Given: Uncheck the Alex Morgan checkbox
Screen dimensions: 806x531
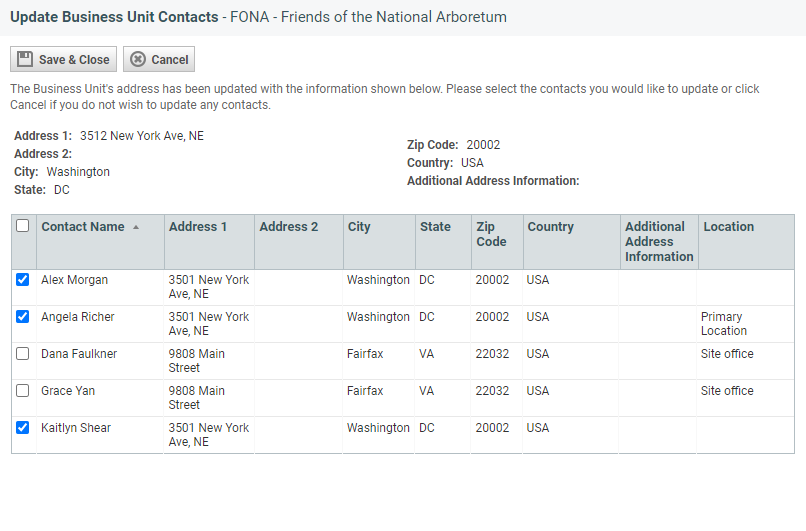Looking at the screenshot, I should click(x=23, y=279).
